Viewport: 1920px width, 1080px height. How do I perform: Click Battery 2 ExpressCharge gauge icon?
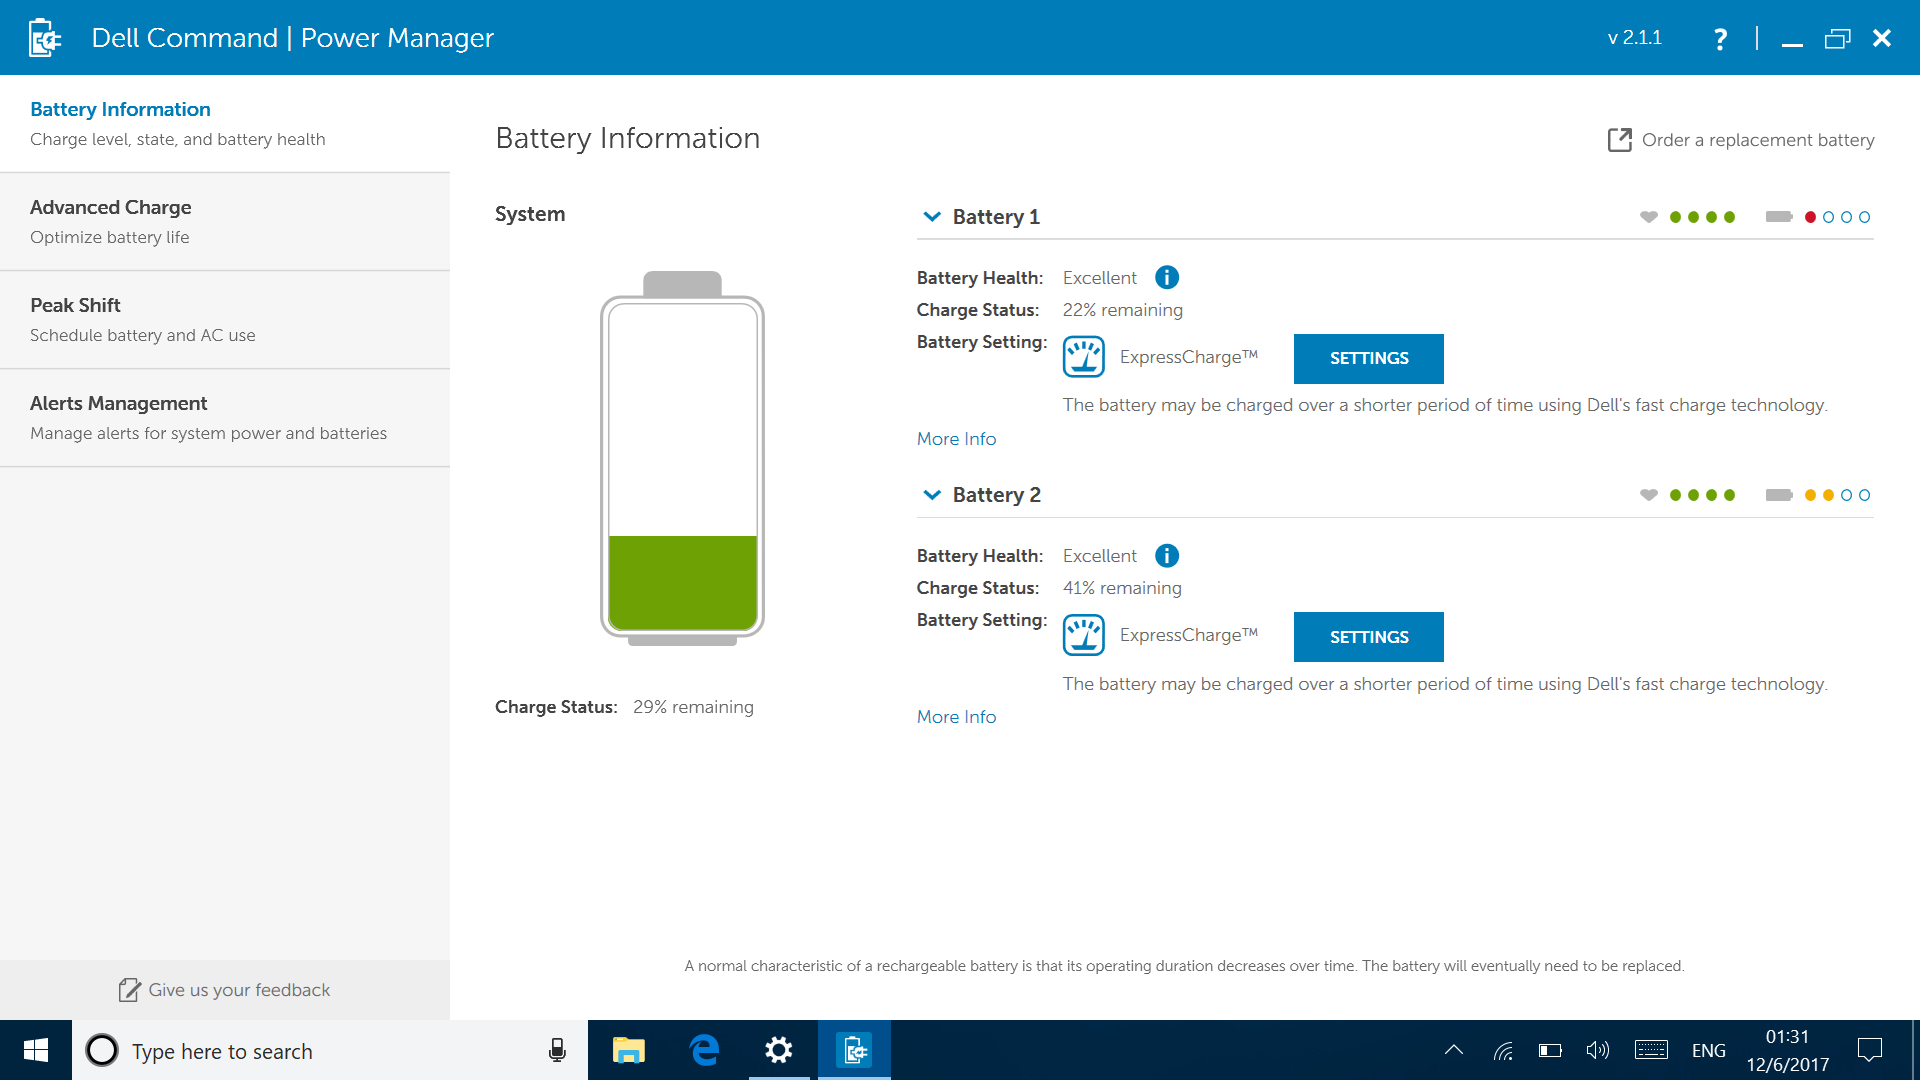(x=1084, y=635)
